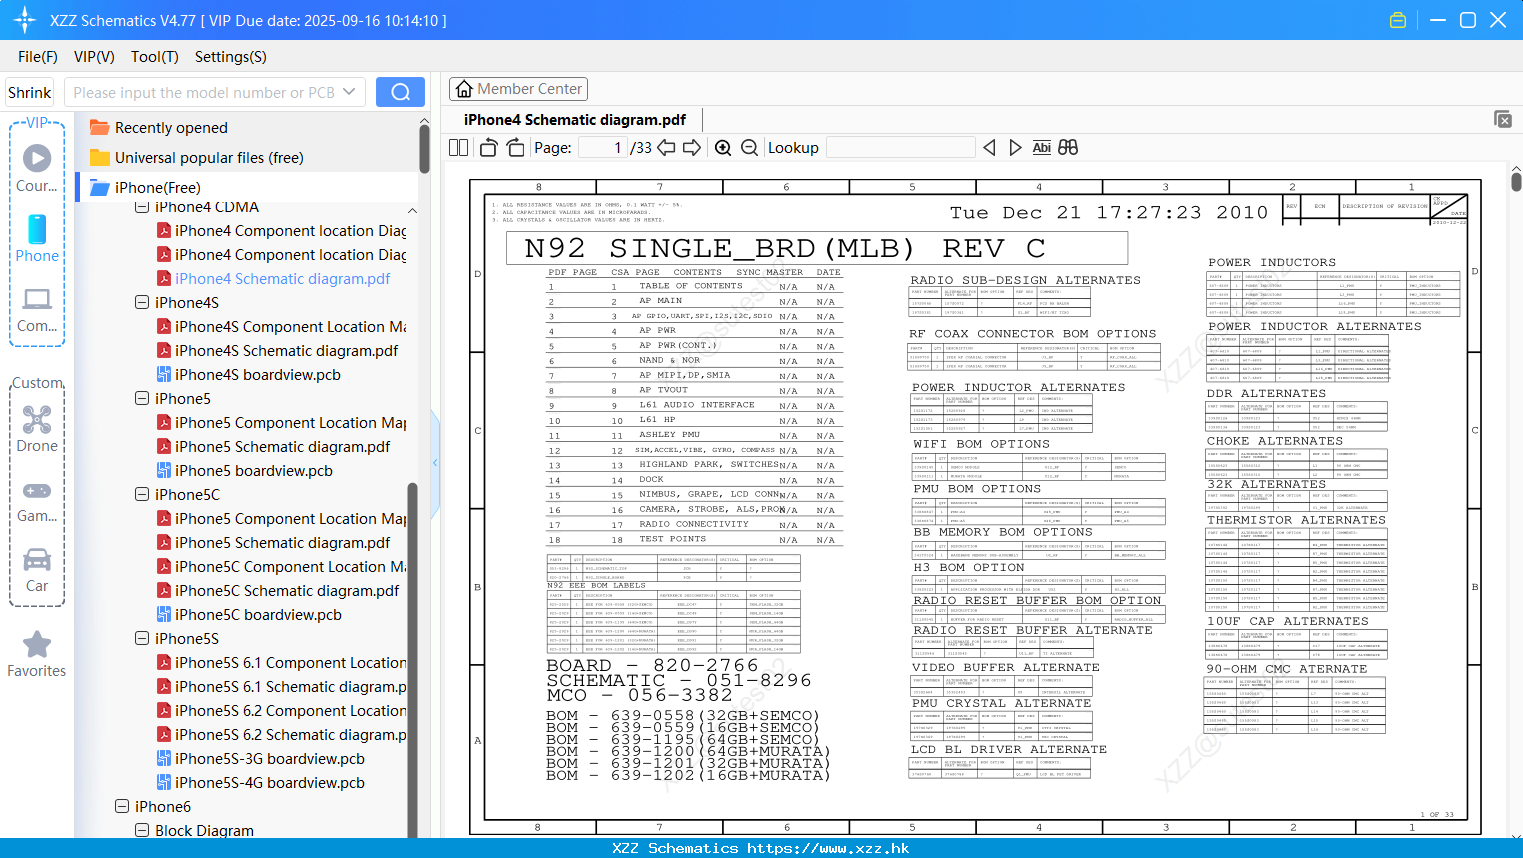
Task: Open Favorites star icon
Action: [x=37, y=644]
